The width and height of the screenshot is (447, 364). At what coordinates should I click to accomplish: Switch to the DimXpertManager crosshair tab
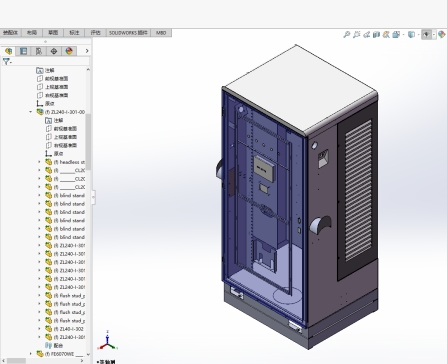[54, 51]
